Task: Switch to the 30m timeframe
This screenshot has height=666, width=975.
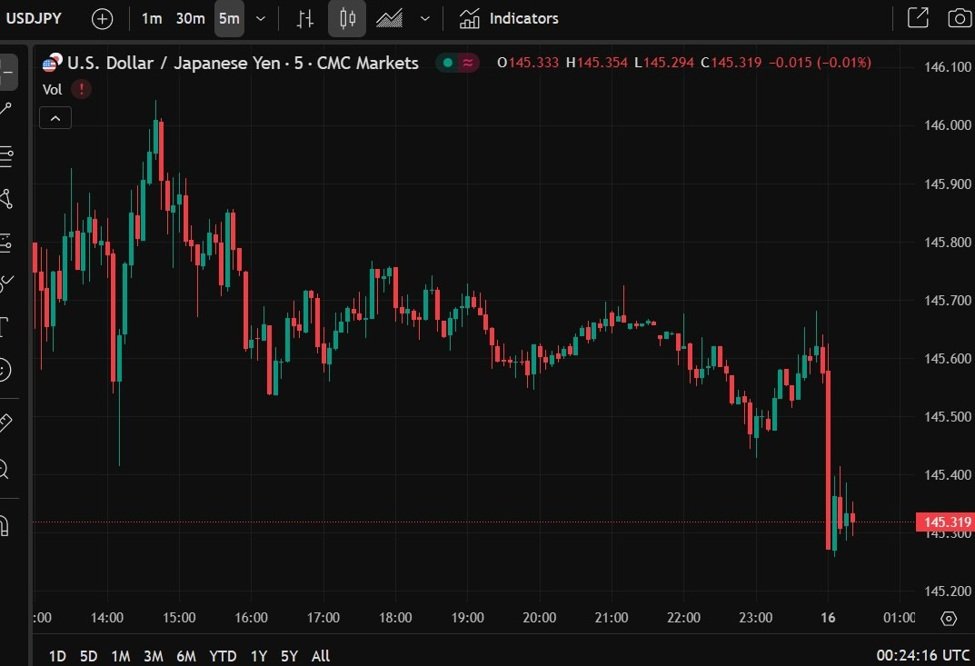Action: coord(190,18)
